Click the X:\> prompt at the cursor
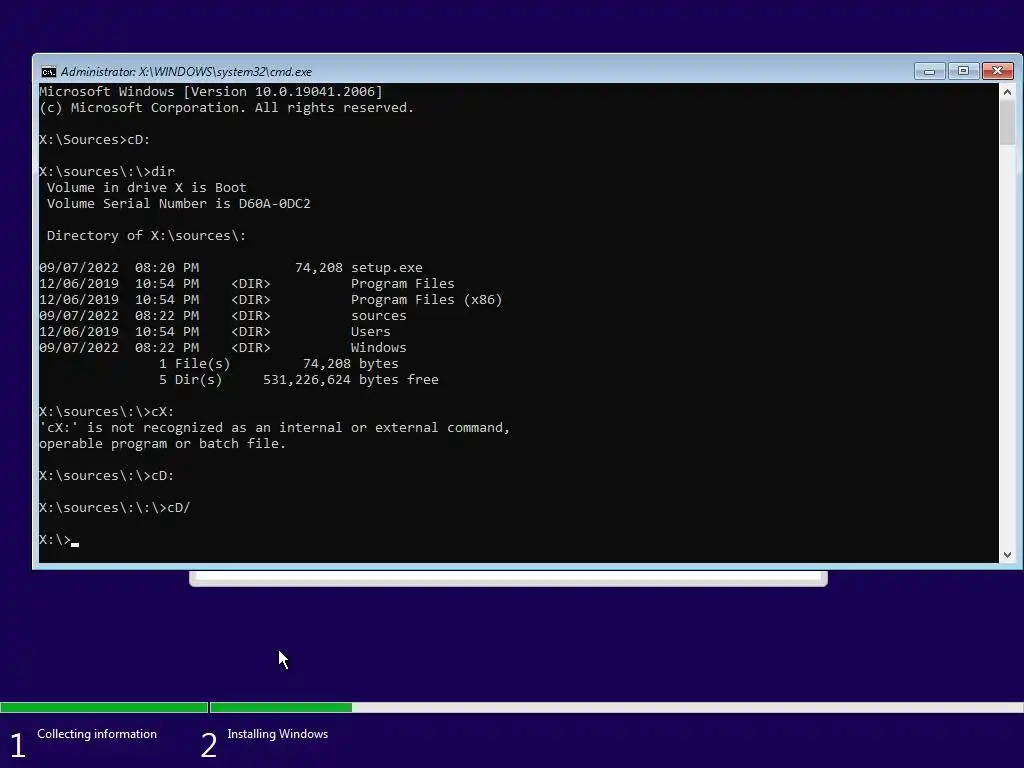 click(x=55, y=540)
